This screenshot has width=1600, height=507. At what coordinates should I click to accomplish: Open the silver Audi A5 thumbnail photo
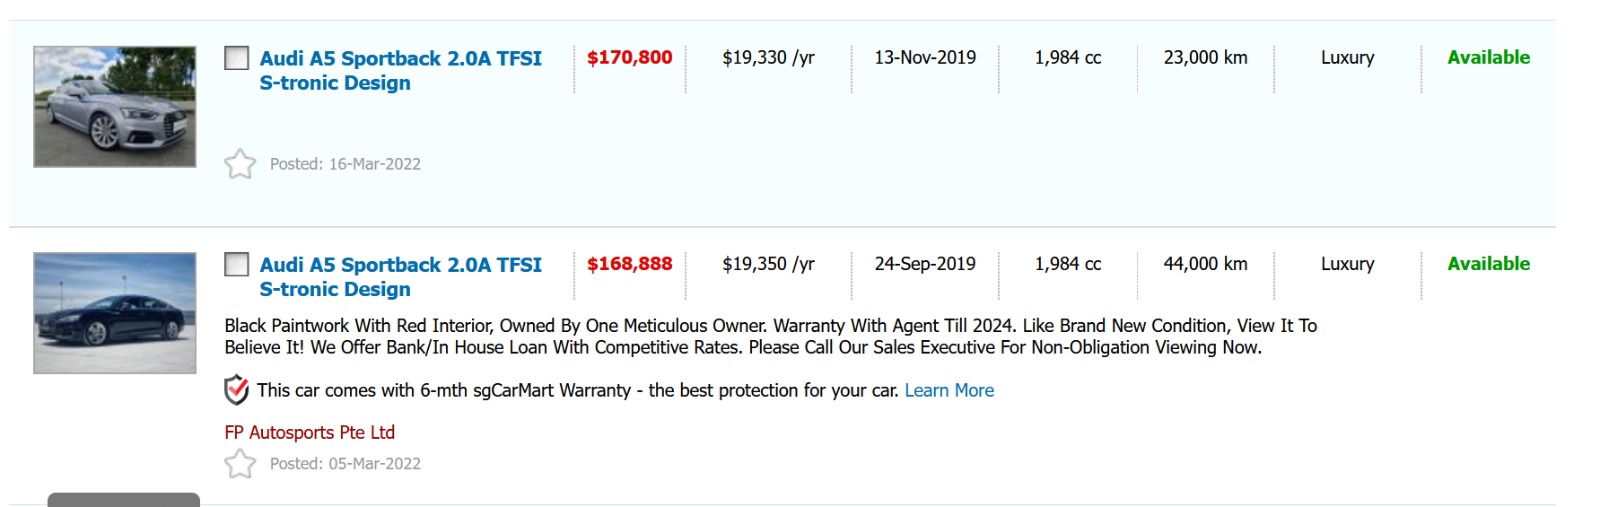click(x=115, y=107)
